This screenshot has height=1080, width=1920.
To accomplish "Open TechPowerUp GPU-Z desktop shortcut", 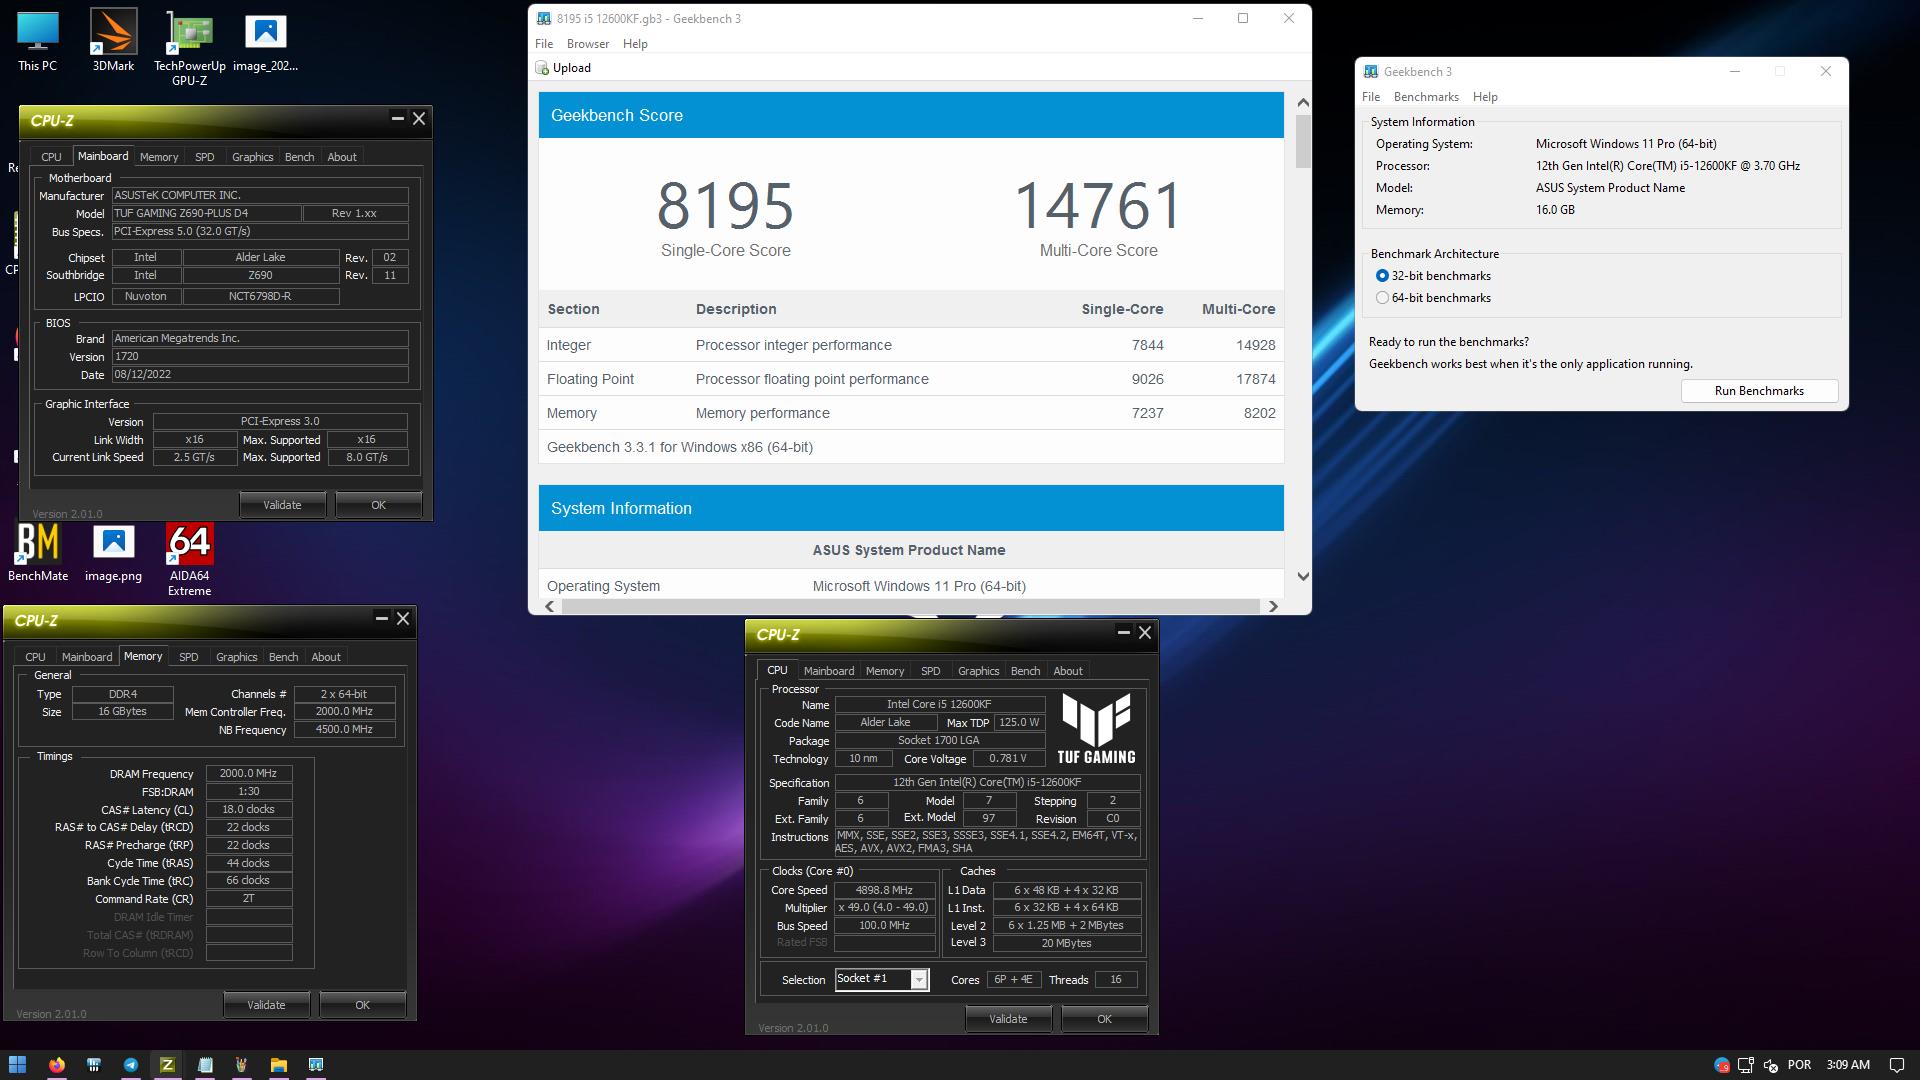I will point(189,48).
